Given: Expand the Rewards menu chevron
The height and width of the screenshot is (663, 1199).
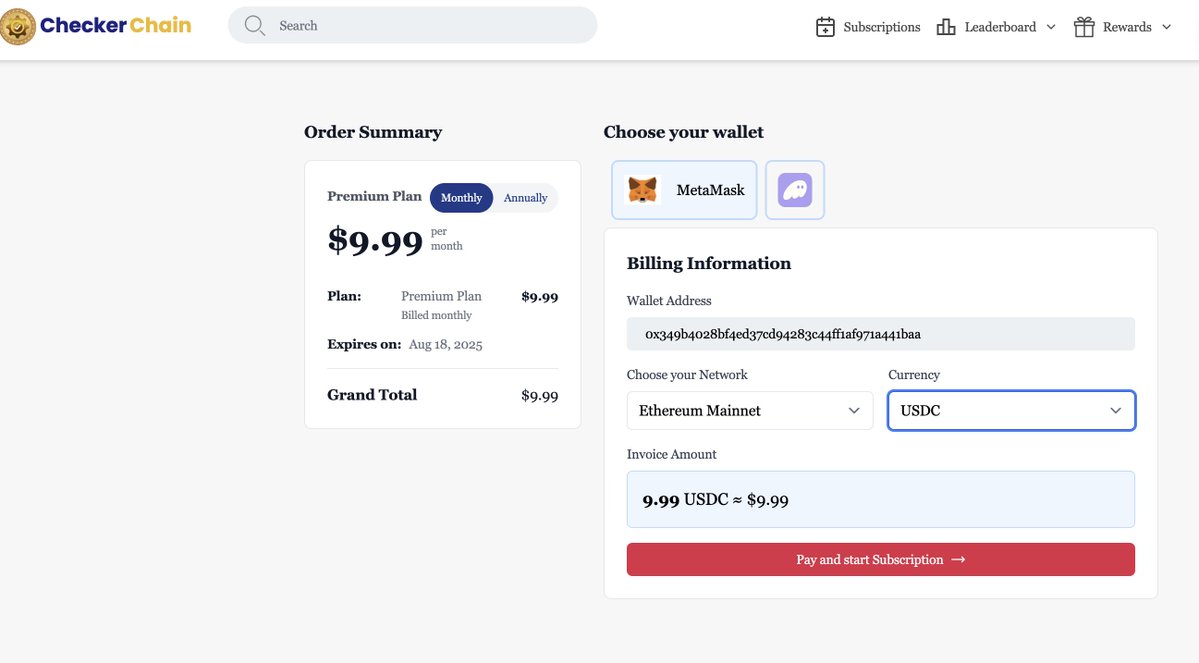Looking at the screenshot, I should pyautogui.click(x=1166, y=27).
